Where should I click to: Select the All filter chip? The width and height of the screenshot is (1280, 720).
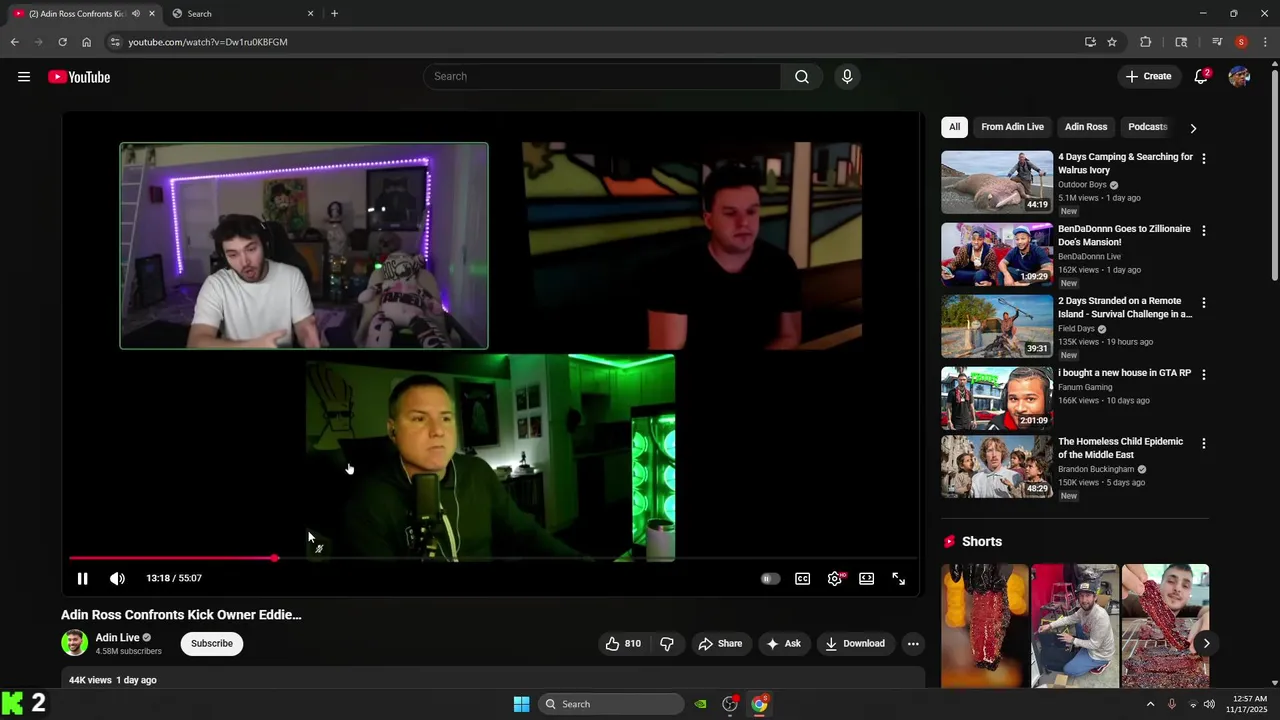point(954,127)
